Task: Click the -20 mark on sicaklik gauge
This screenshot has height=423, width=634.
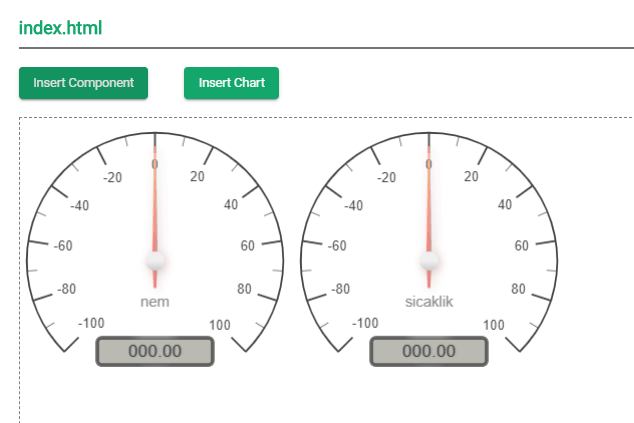Action: [x=386, y=177]
